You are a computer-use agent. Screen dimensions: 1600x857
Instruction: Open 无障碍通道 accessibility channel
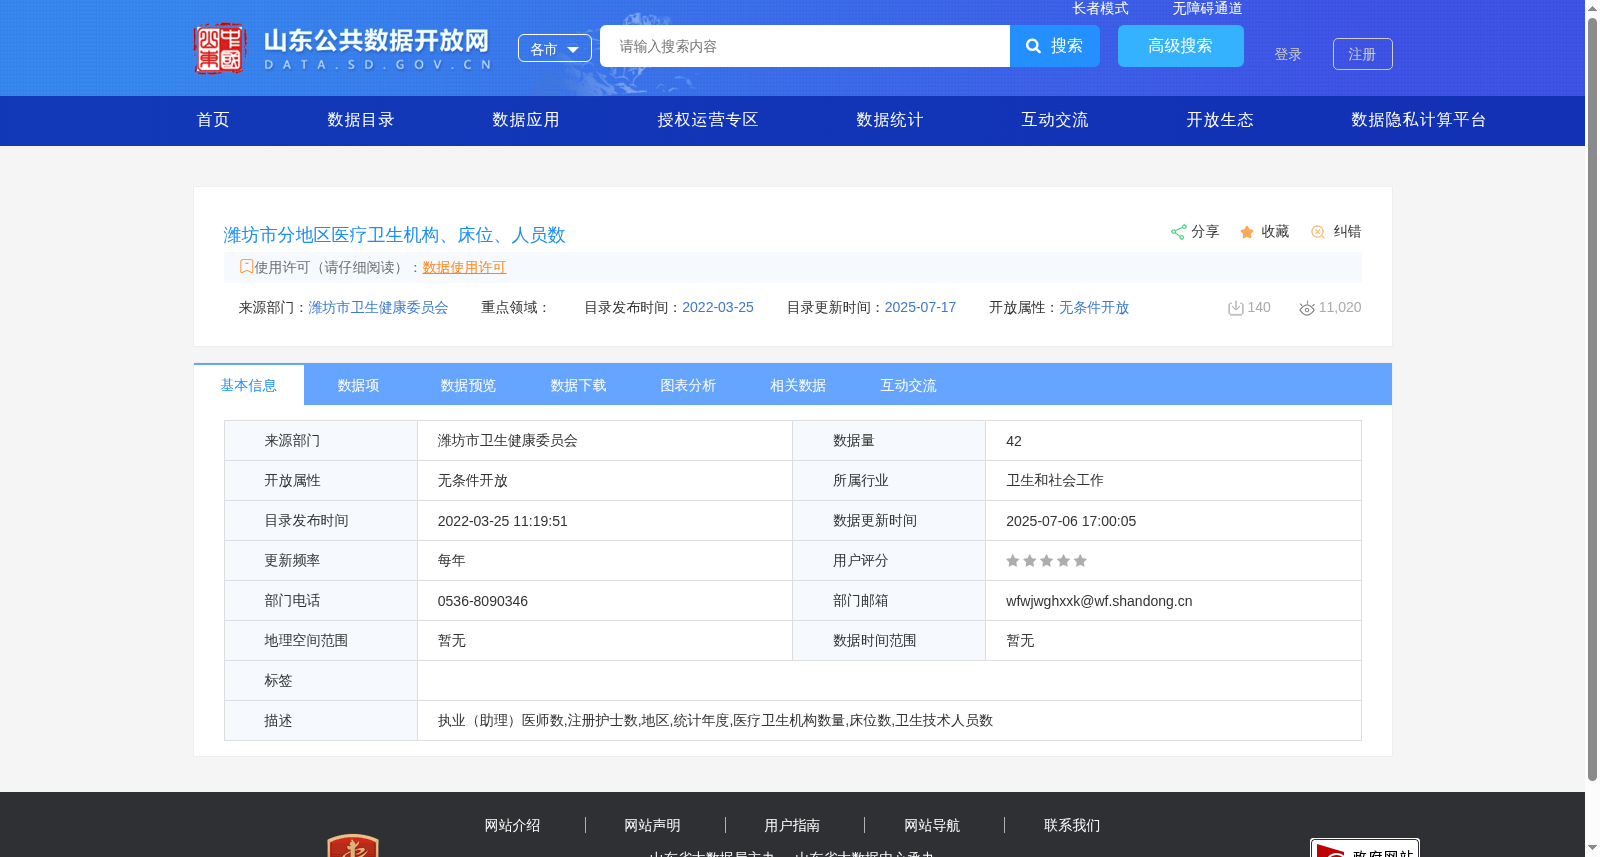tap(1207, 8)
